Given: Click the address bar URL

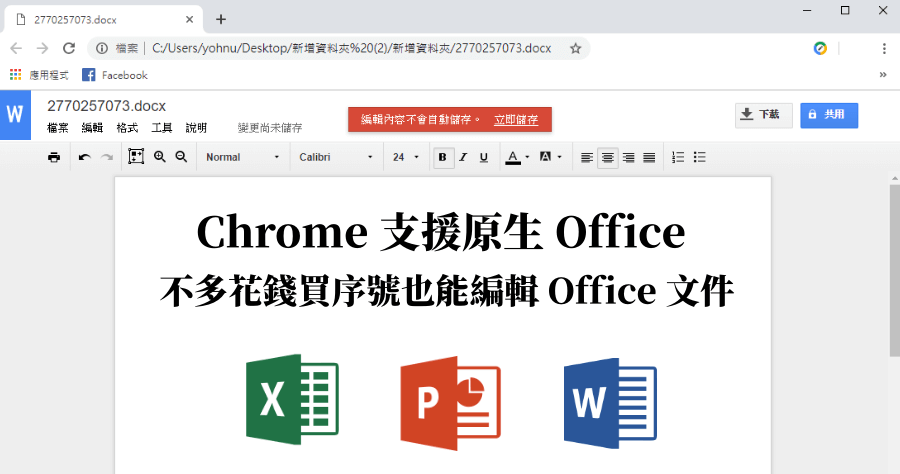Looking at the screenshot, I should coord(351,48).
